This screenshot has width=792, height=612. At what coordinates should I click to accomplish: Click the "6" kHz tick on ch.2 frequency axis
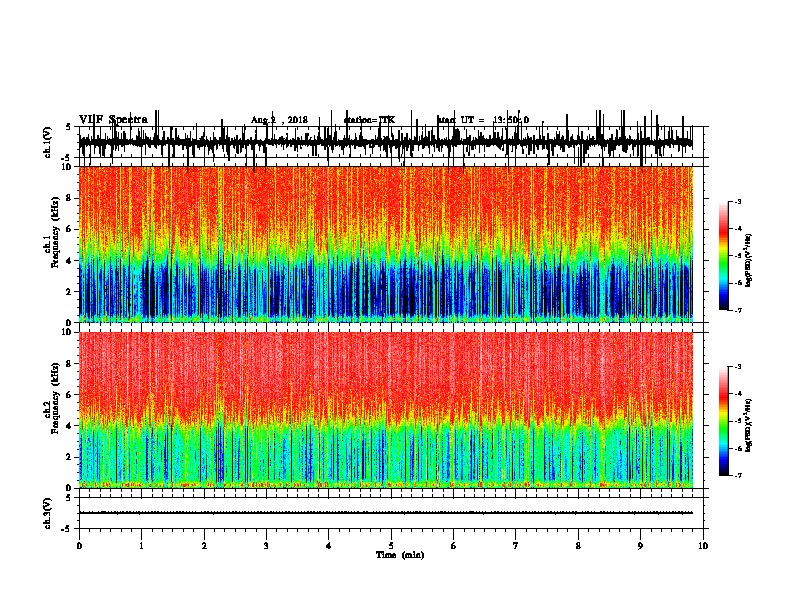point(69,395)
